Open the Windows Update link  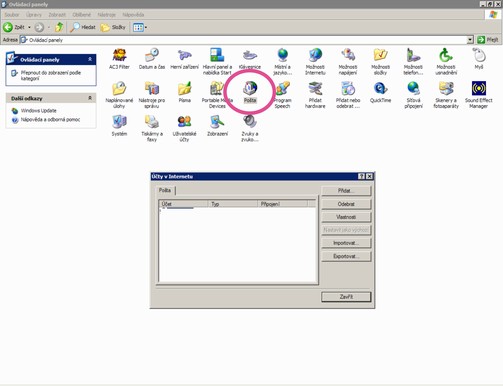point(38,110)
